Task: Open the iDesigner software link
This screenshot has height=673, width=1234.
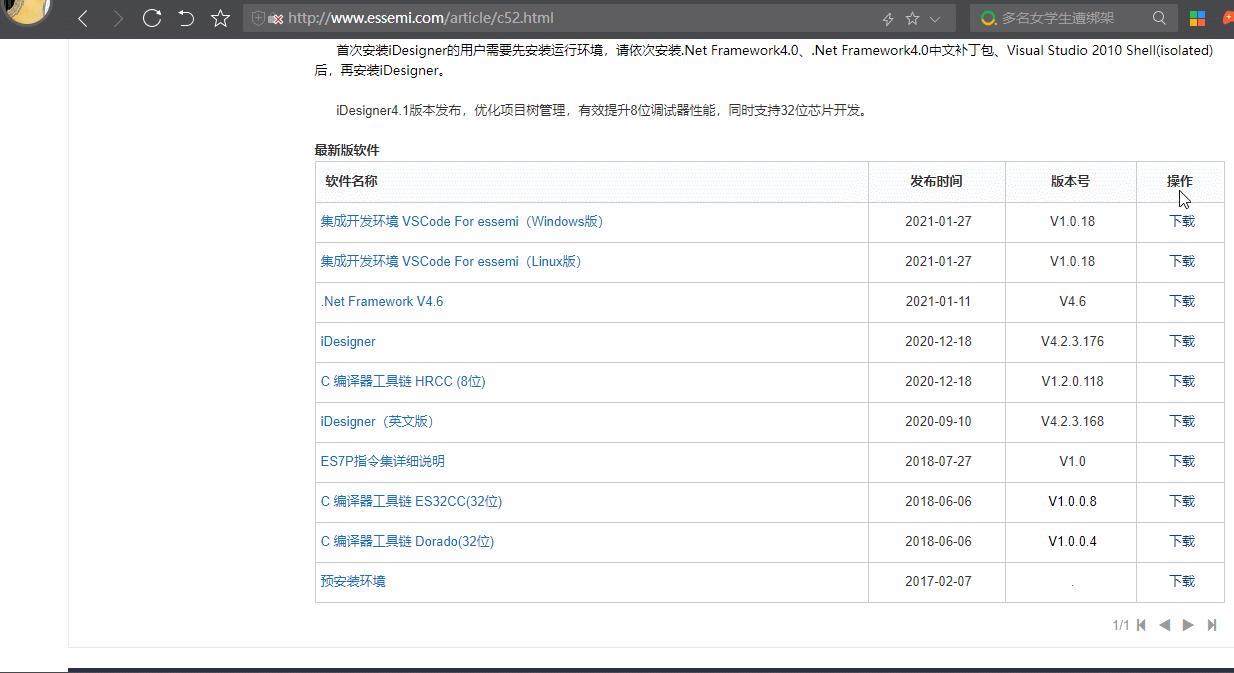Action: [347, 341]
